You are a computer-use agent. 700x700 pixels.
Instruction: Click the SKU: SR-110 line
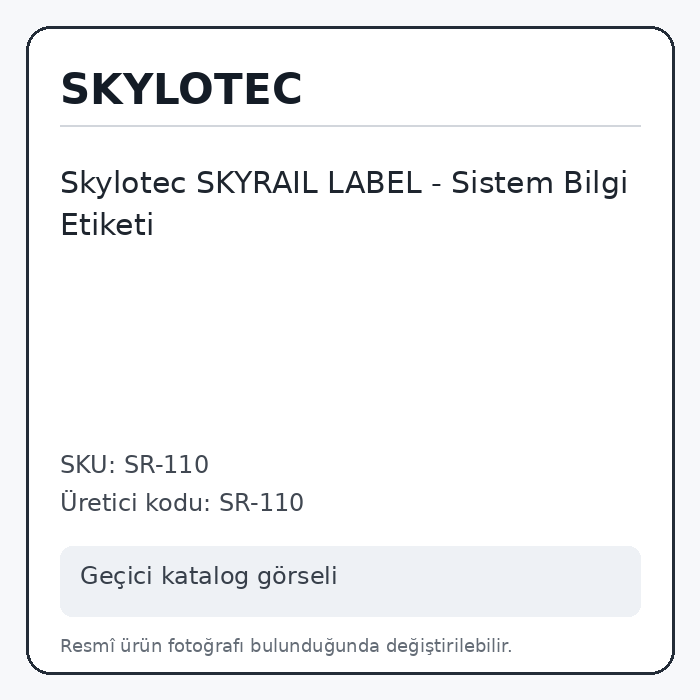coord(134,464)
